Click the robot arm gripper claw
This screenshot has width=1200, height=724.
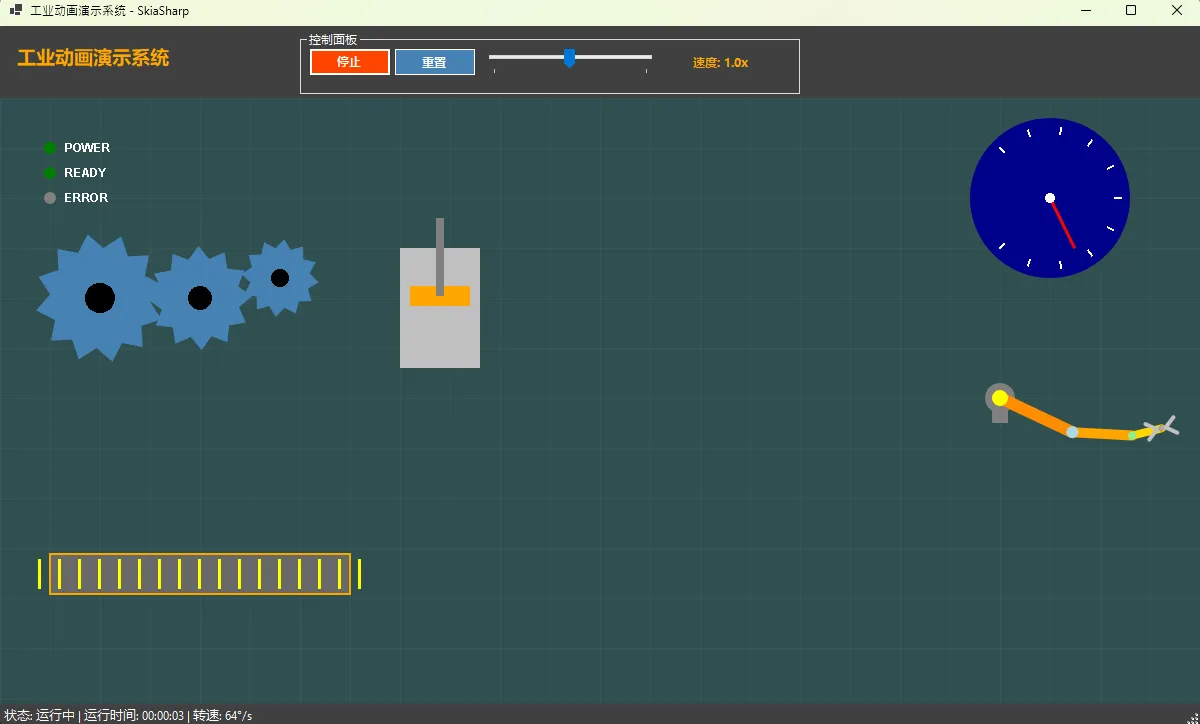coord(1162,428)
